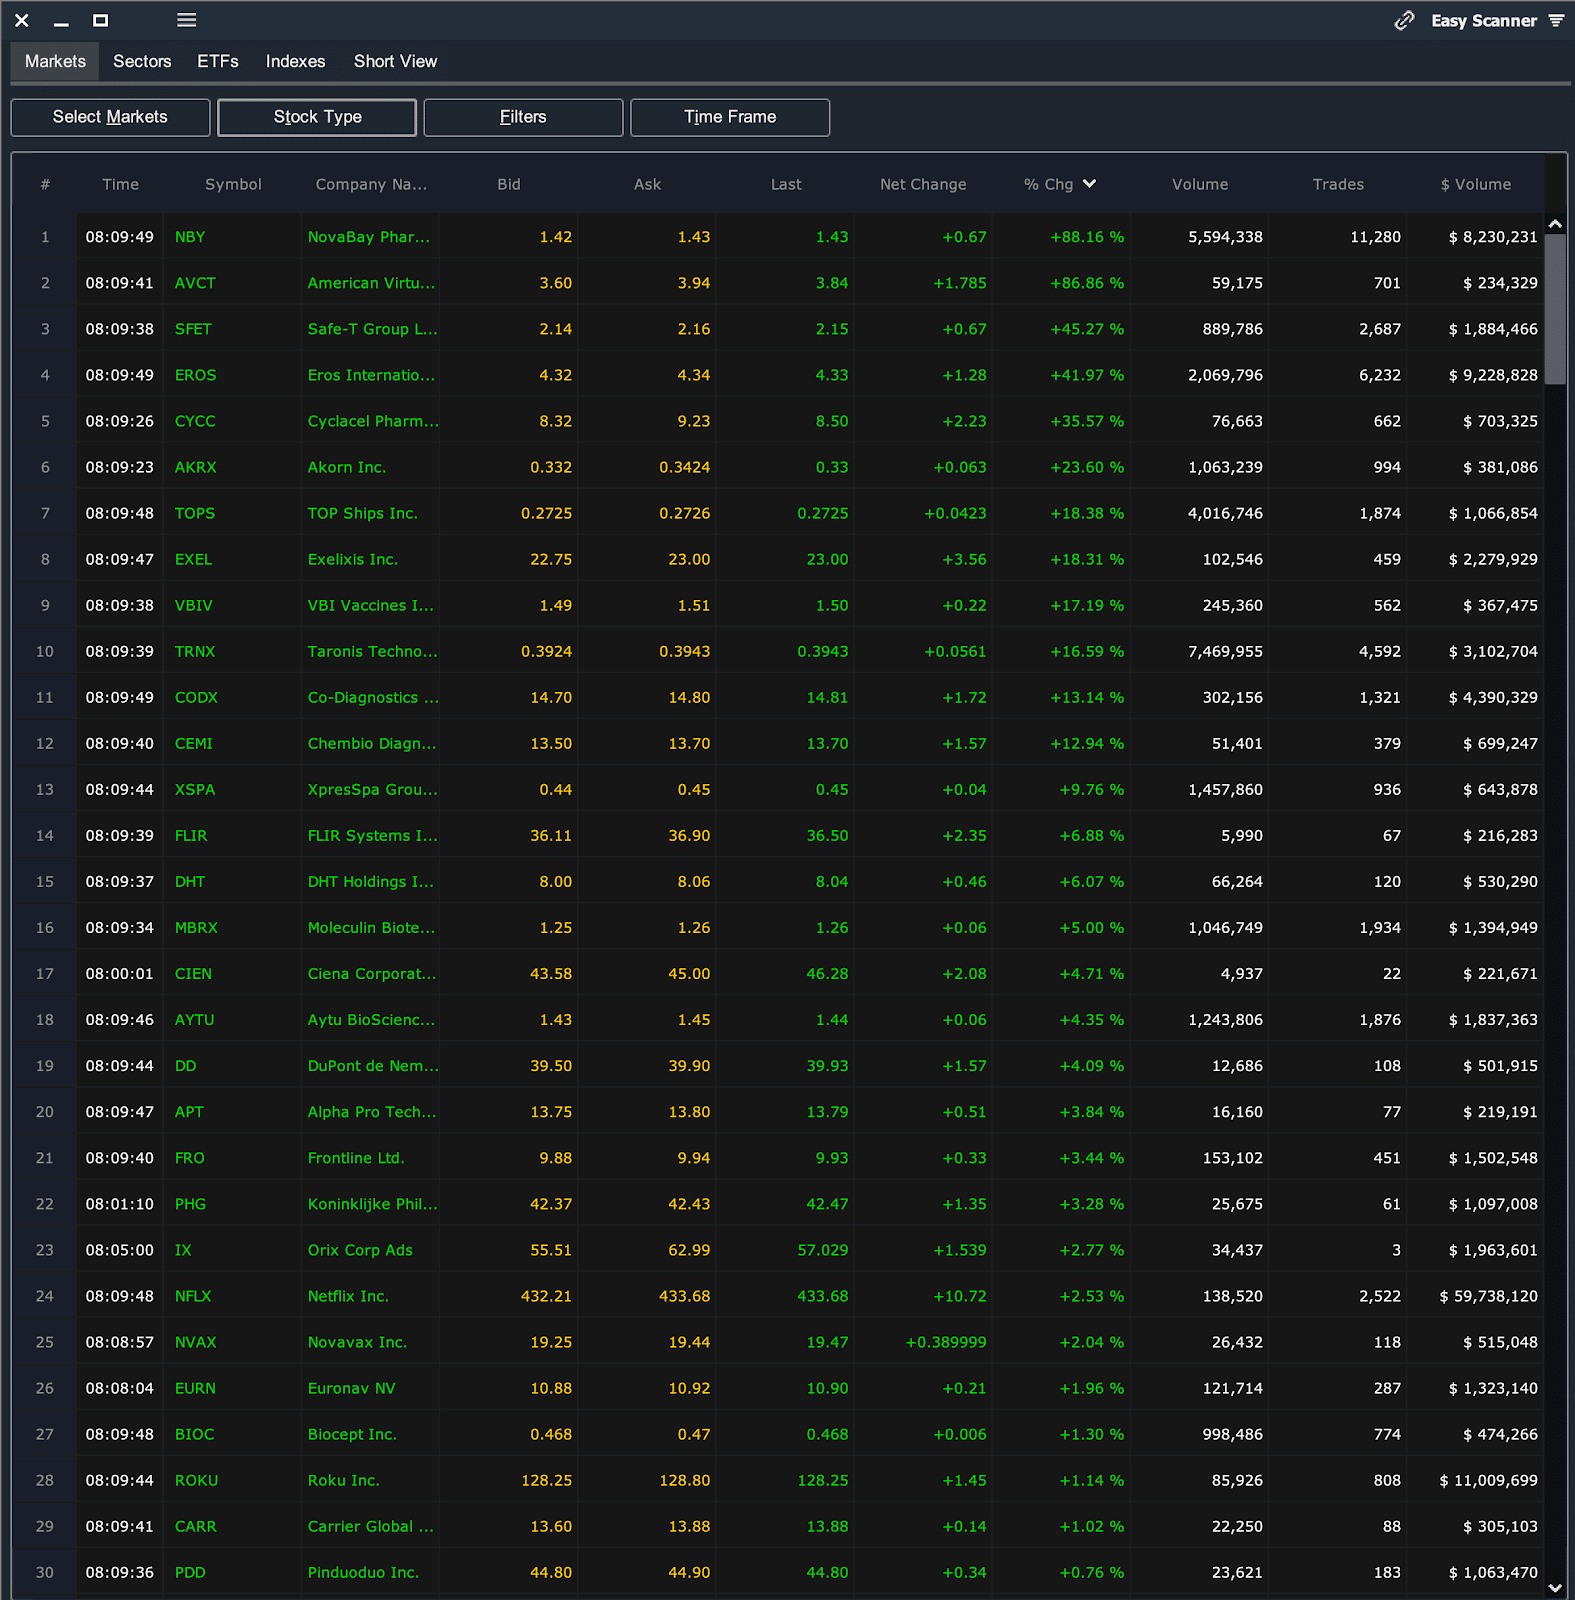Sort by the Trades column header
Screen dimensions: 1575x1600
point(1338,184)
